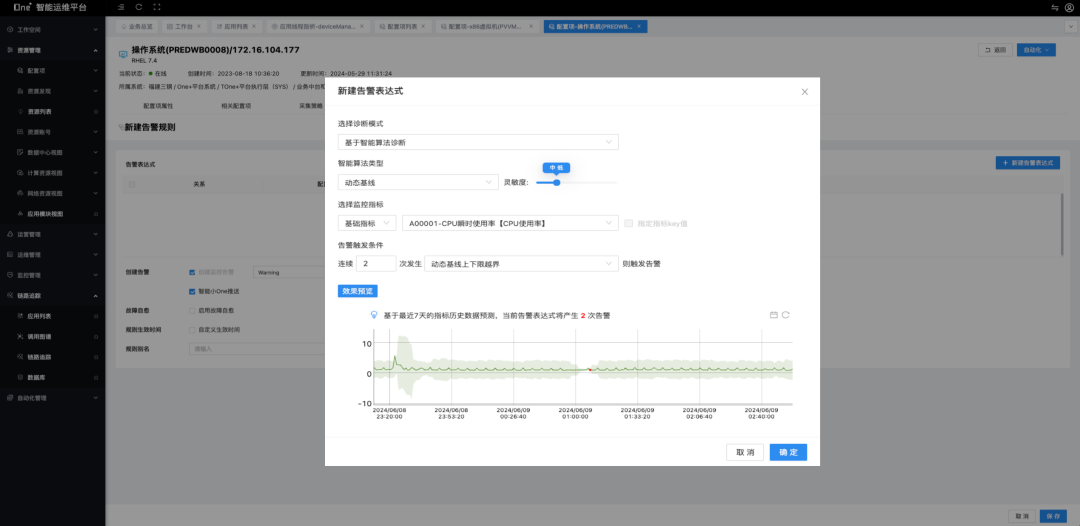Click the 灵敏度 slider handle
Screen dimensions: 1080x526
tap(556, 182)
